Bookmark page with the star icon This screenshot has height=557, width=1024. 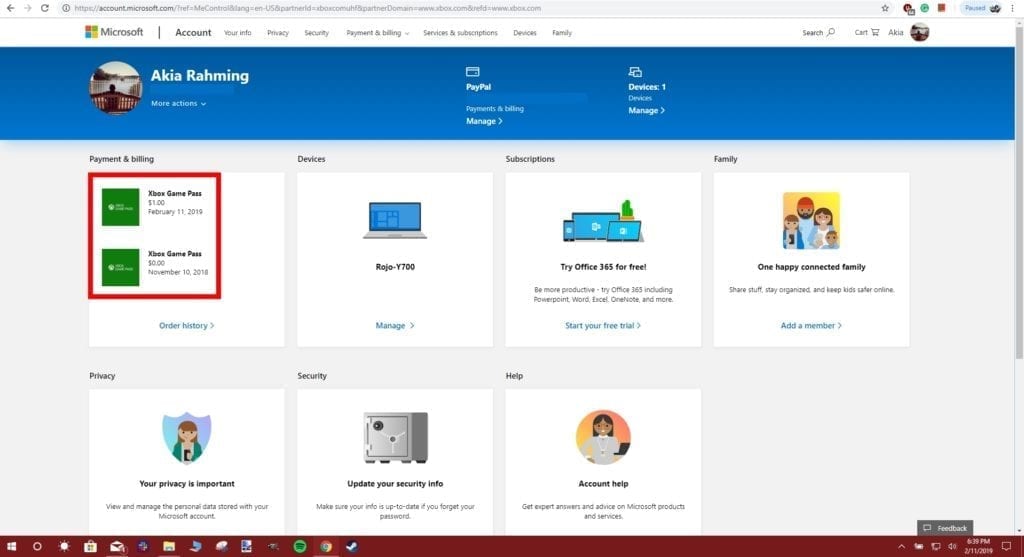[885, 8]
